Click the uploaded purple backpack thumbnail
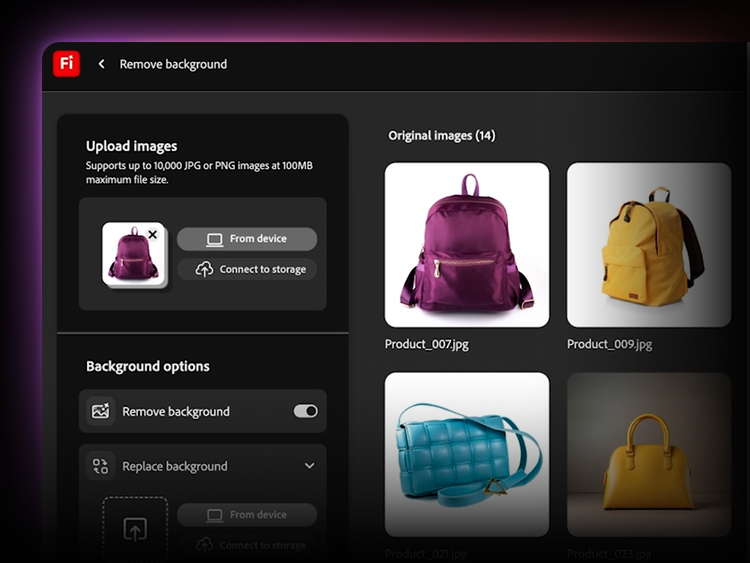Viewport: 750px width, 563px height. [x=132, y=254]
